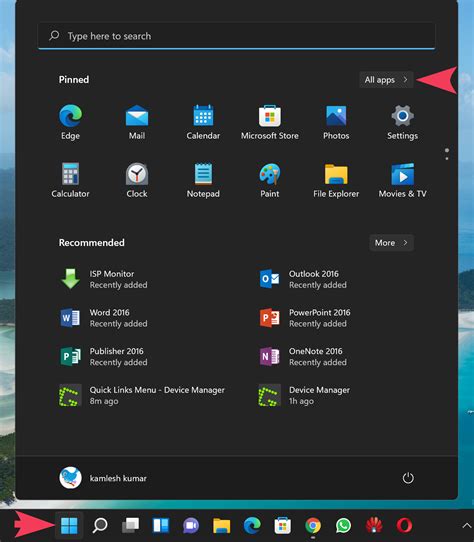Screen dimensions: 474x542
Task: Open the Device Manager file from 1h ago
Action: click(x=304, y=395)
